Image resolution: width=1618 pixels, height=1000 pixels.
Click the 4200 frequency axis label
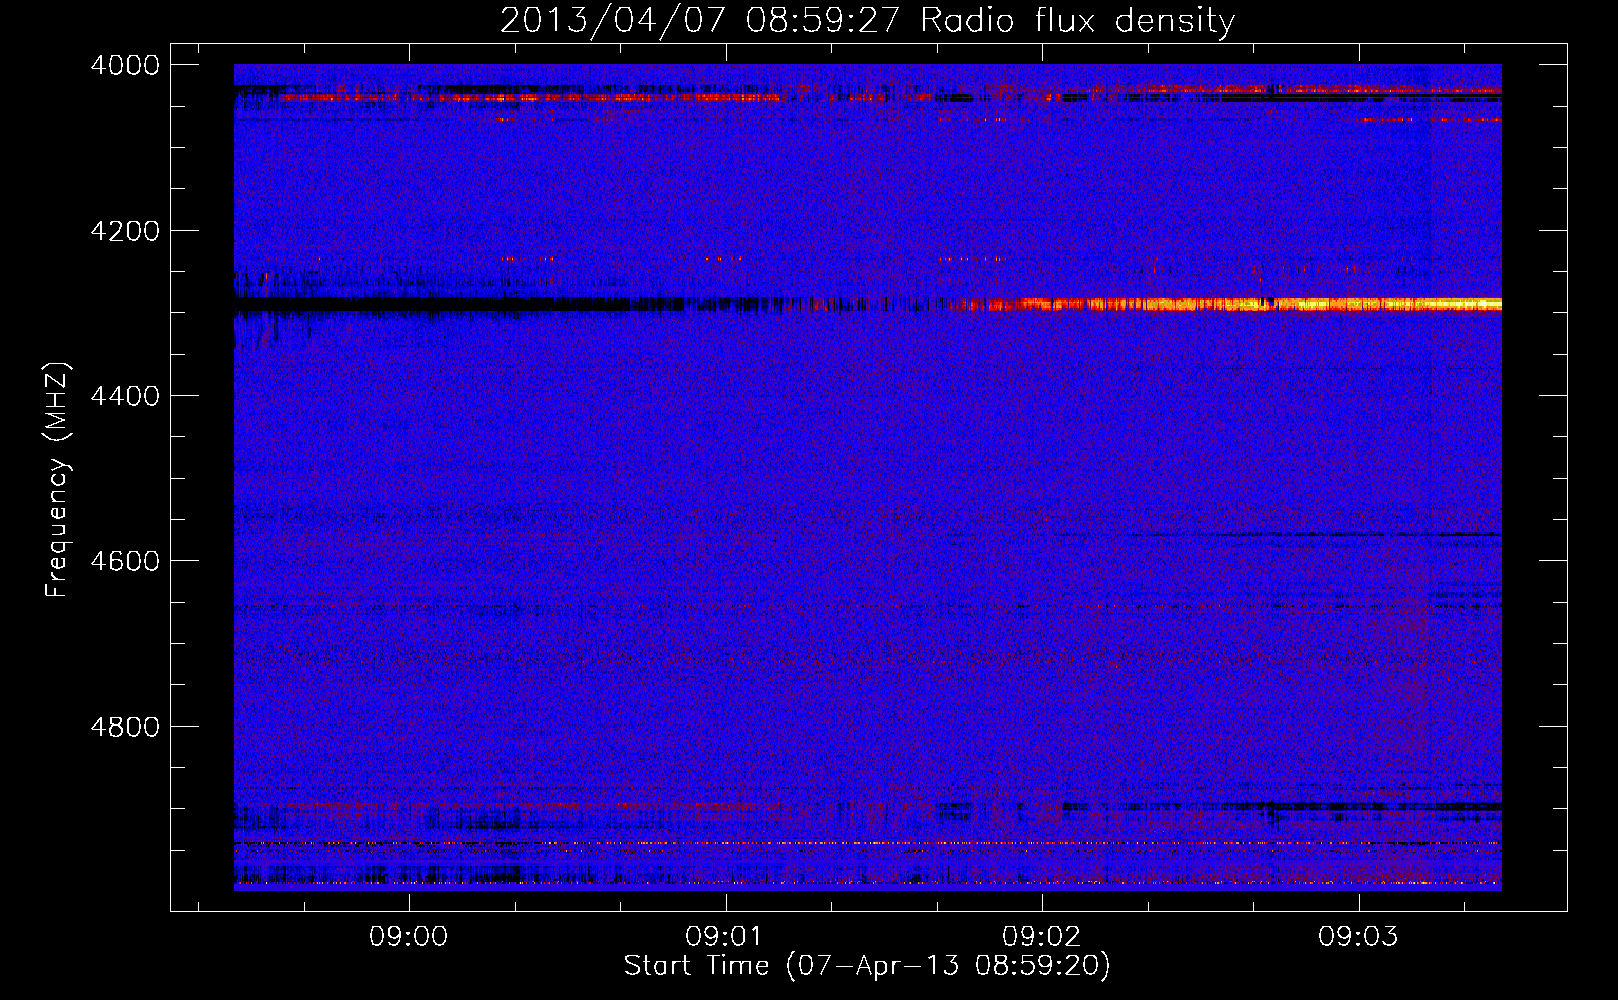click(x=125, y=231)
